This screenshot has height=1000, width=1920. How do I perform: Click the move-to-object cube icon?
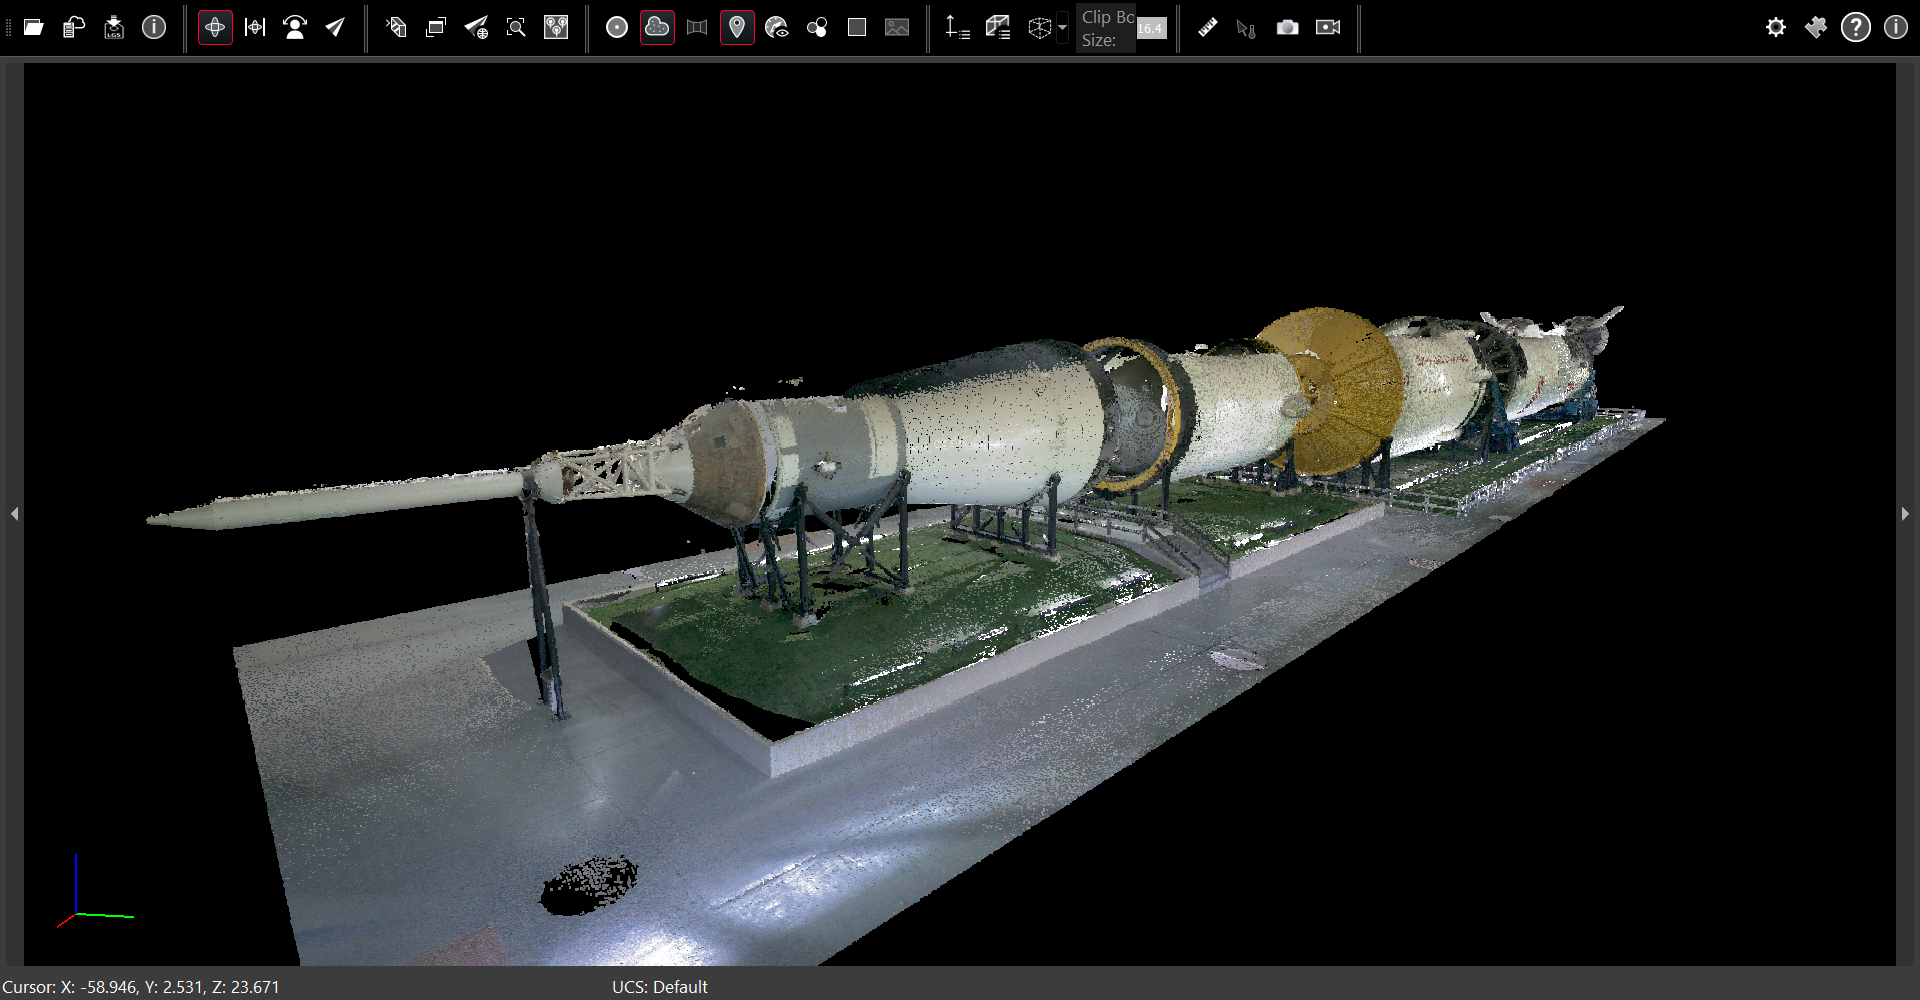coord(396,27)
